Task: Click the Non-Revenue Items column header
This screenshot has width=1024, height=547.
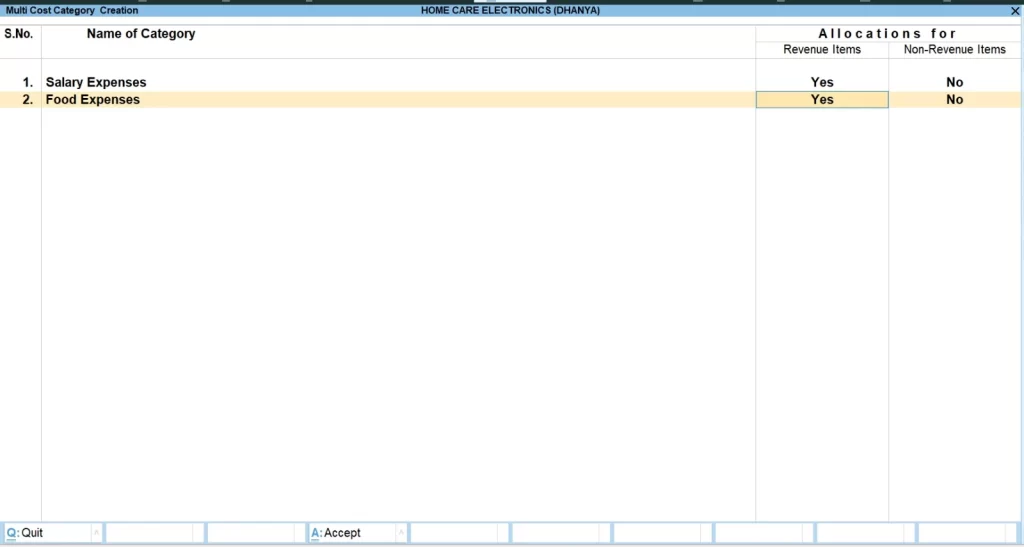Action: (x=955, y=49)
